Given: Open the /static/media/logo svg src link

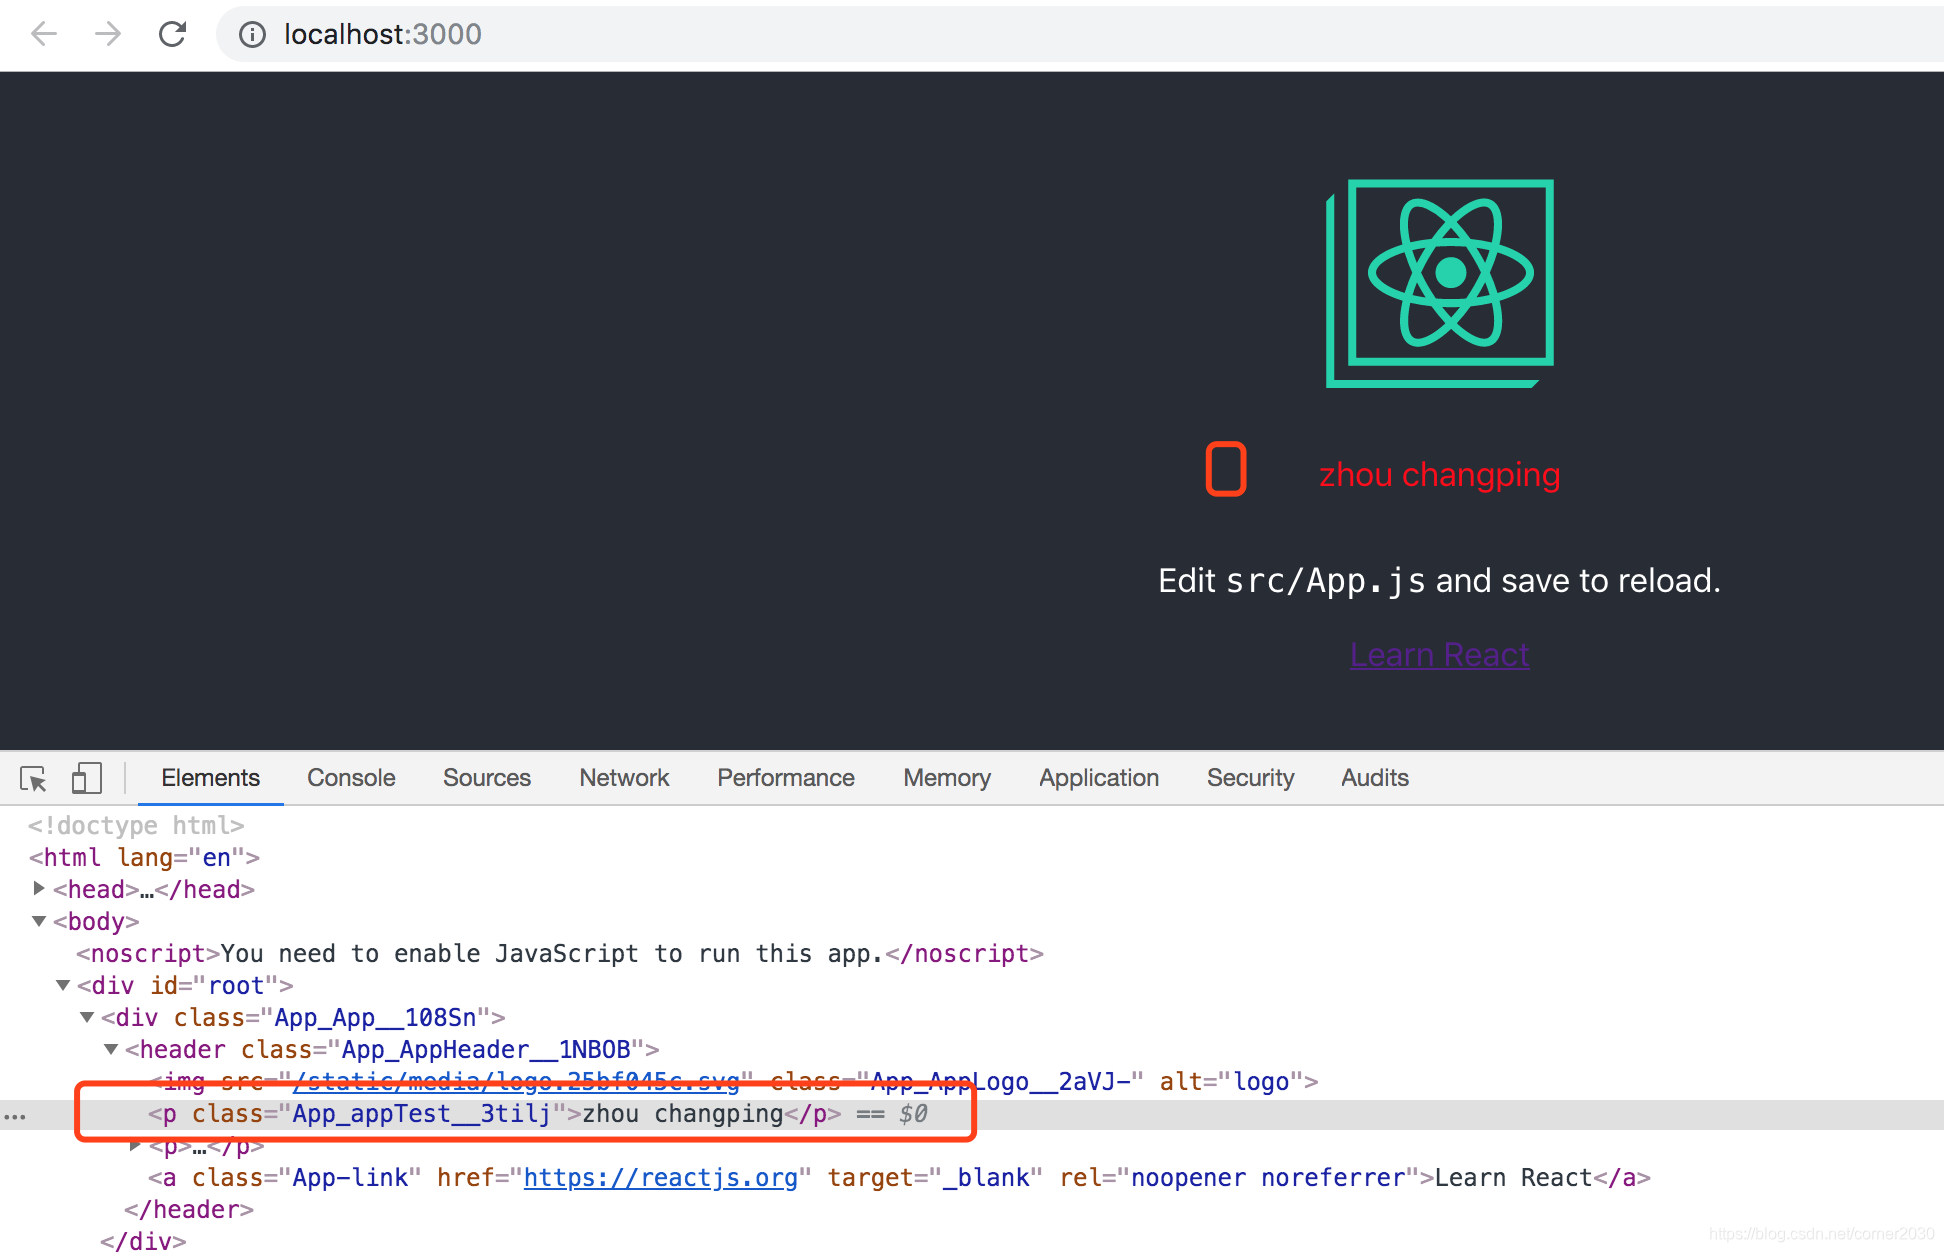Looking at the screenshot, I should [x=516, y=1081].
